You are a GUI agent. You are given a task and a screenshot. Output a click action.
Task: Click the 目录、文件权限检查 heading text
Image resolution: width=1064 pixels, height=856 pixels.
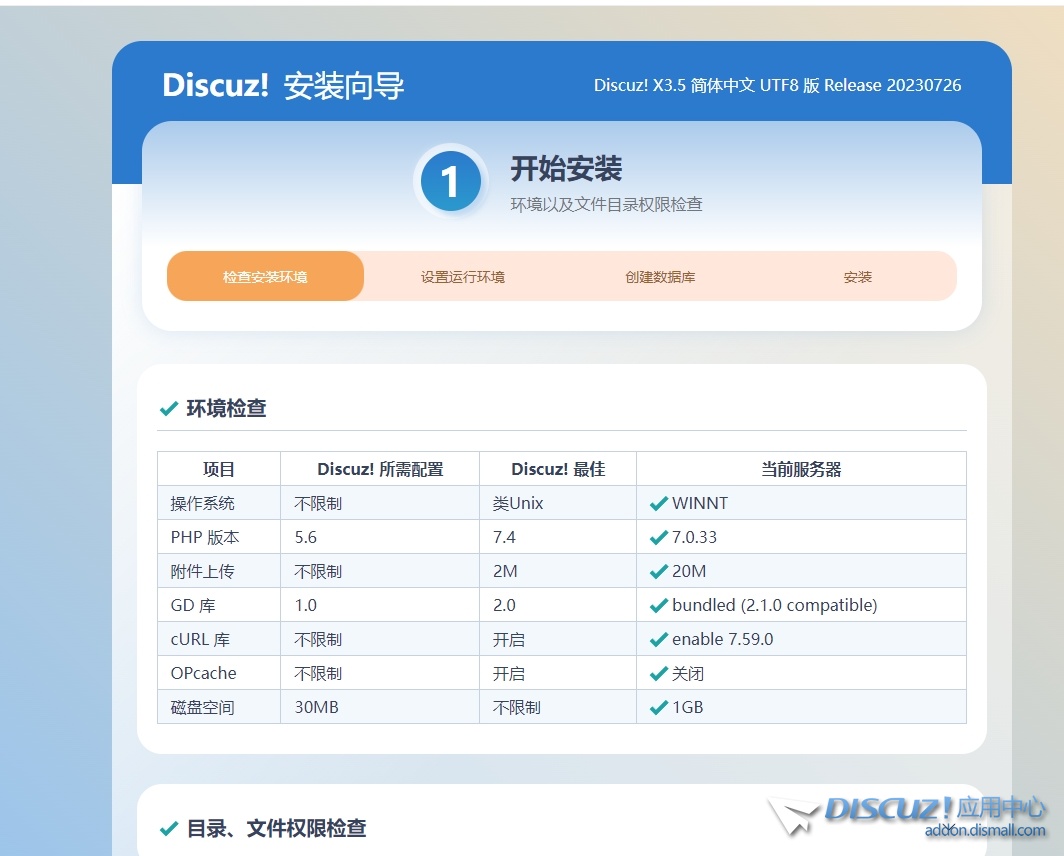pos(277,829)
